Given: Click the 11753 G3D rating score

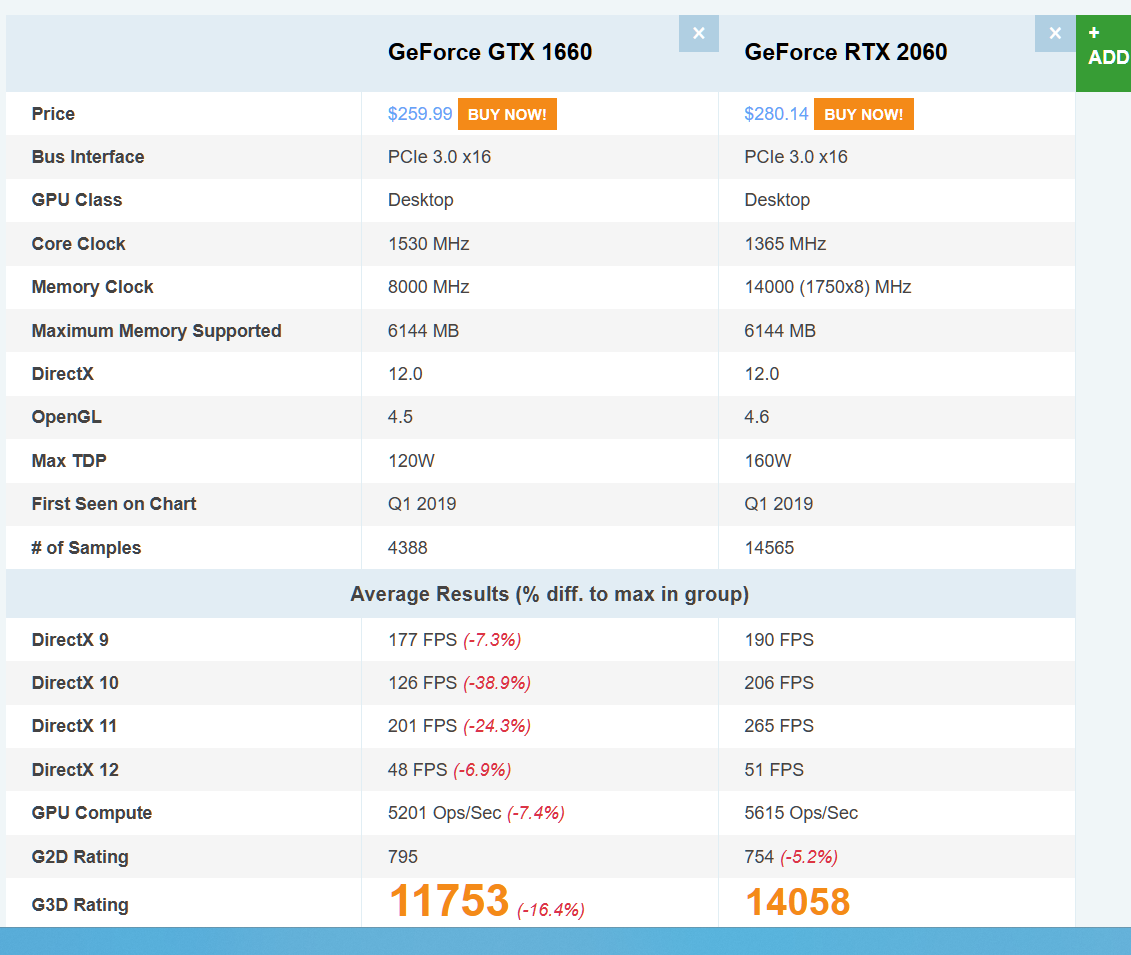Looking at the screenshot, I should point(449,901).
